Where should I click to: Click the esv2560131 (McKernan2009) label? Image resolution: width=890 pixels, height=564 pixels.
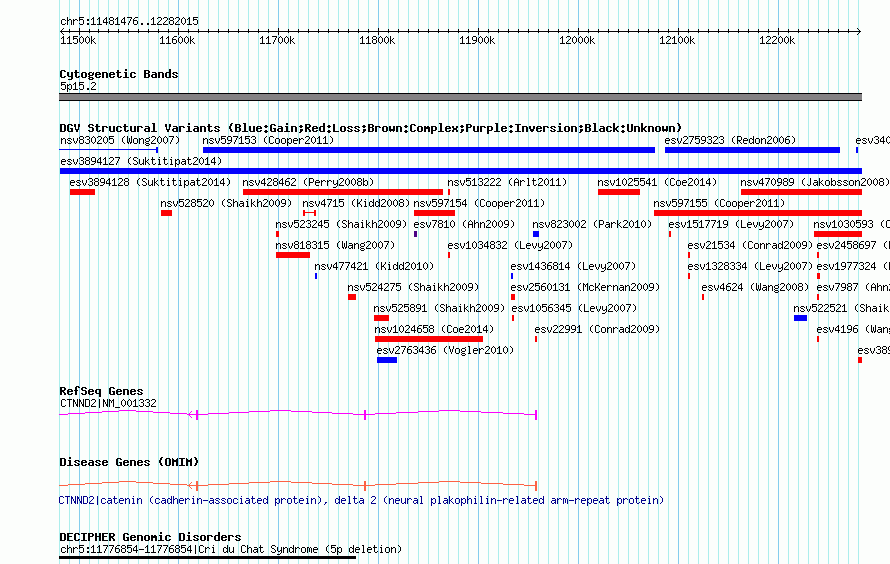click(585, 287)
